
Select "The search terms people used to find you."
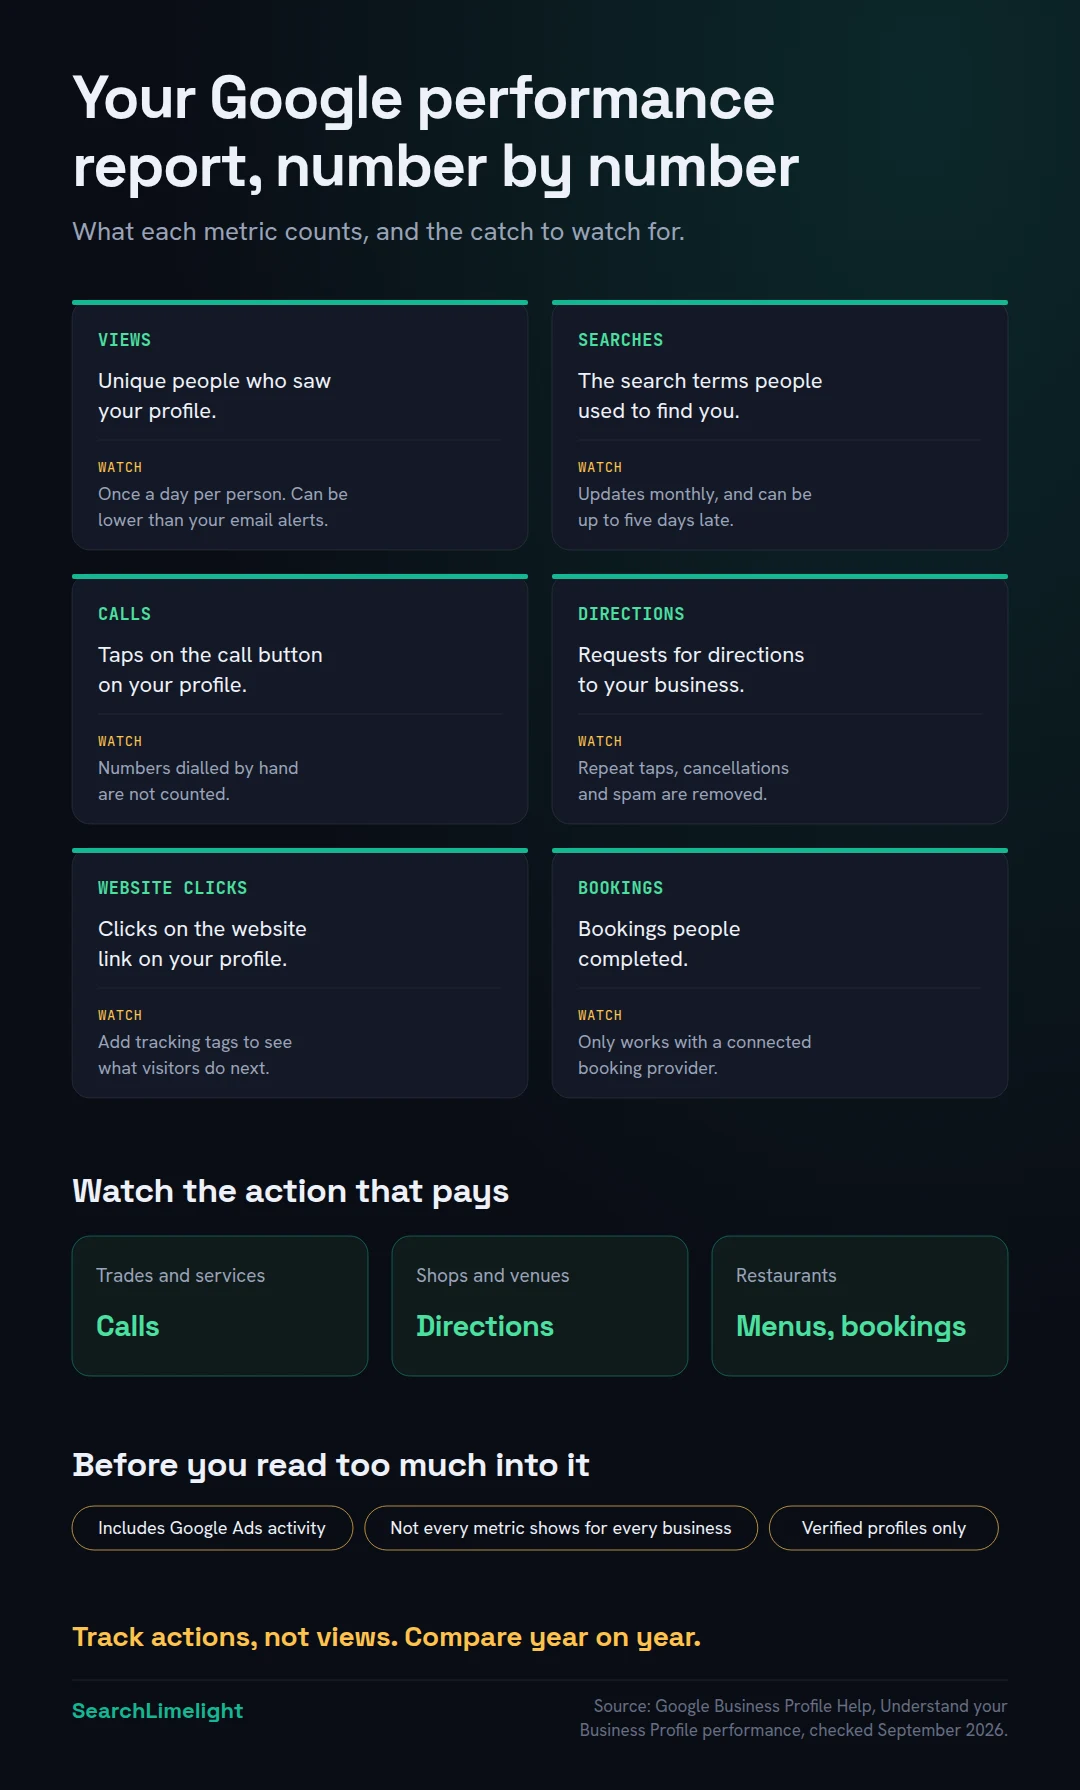click(x=700, y=396)
